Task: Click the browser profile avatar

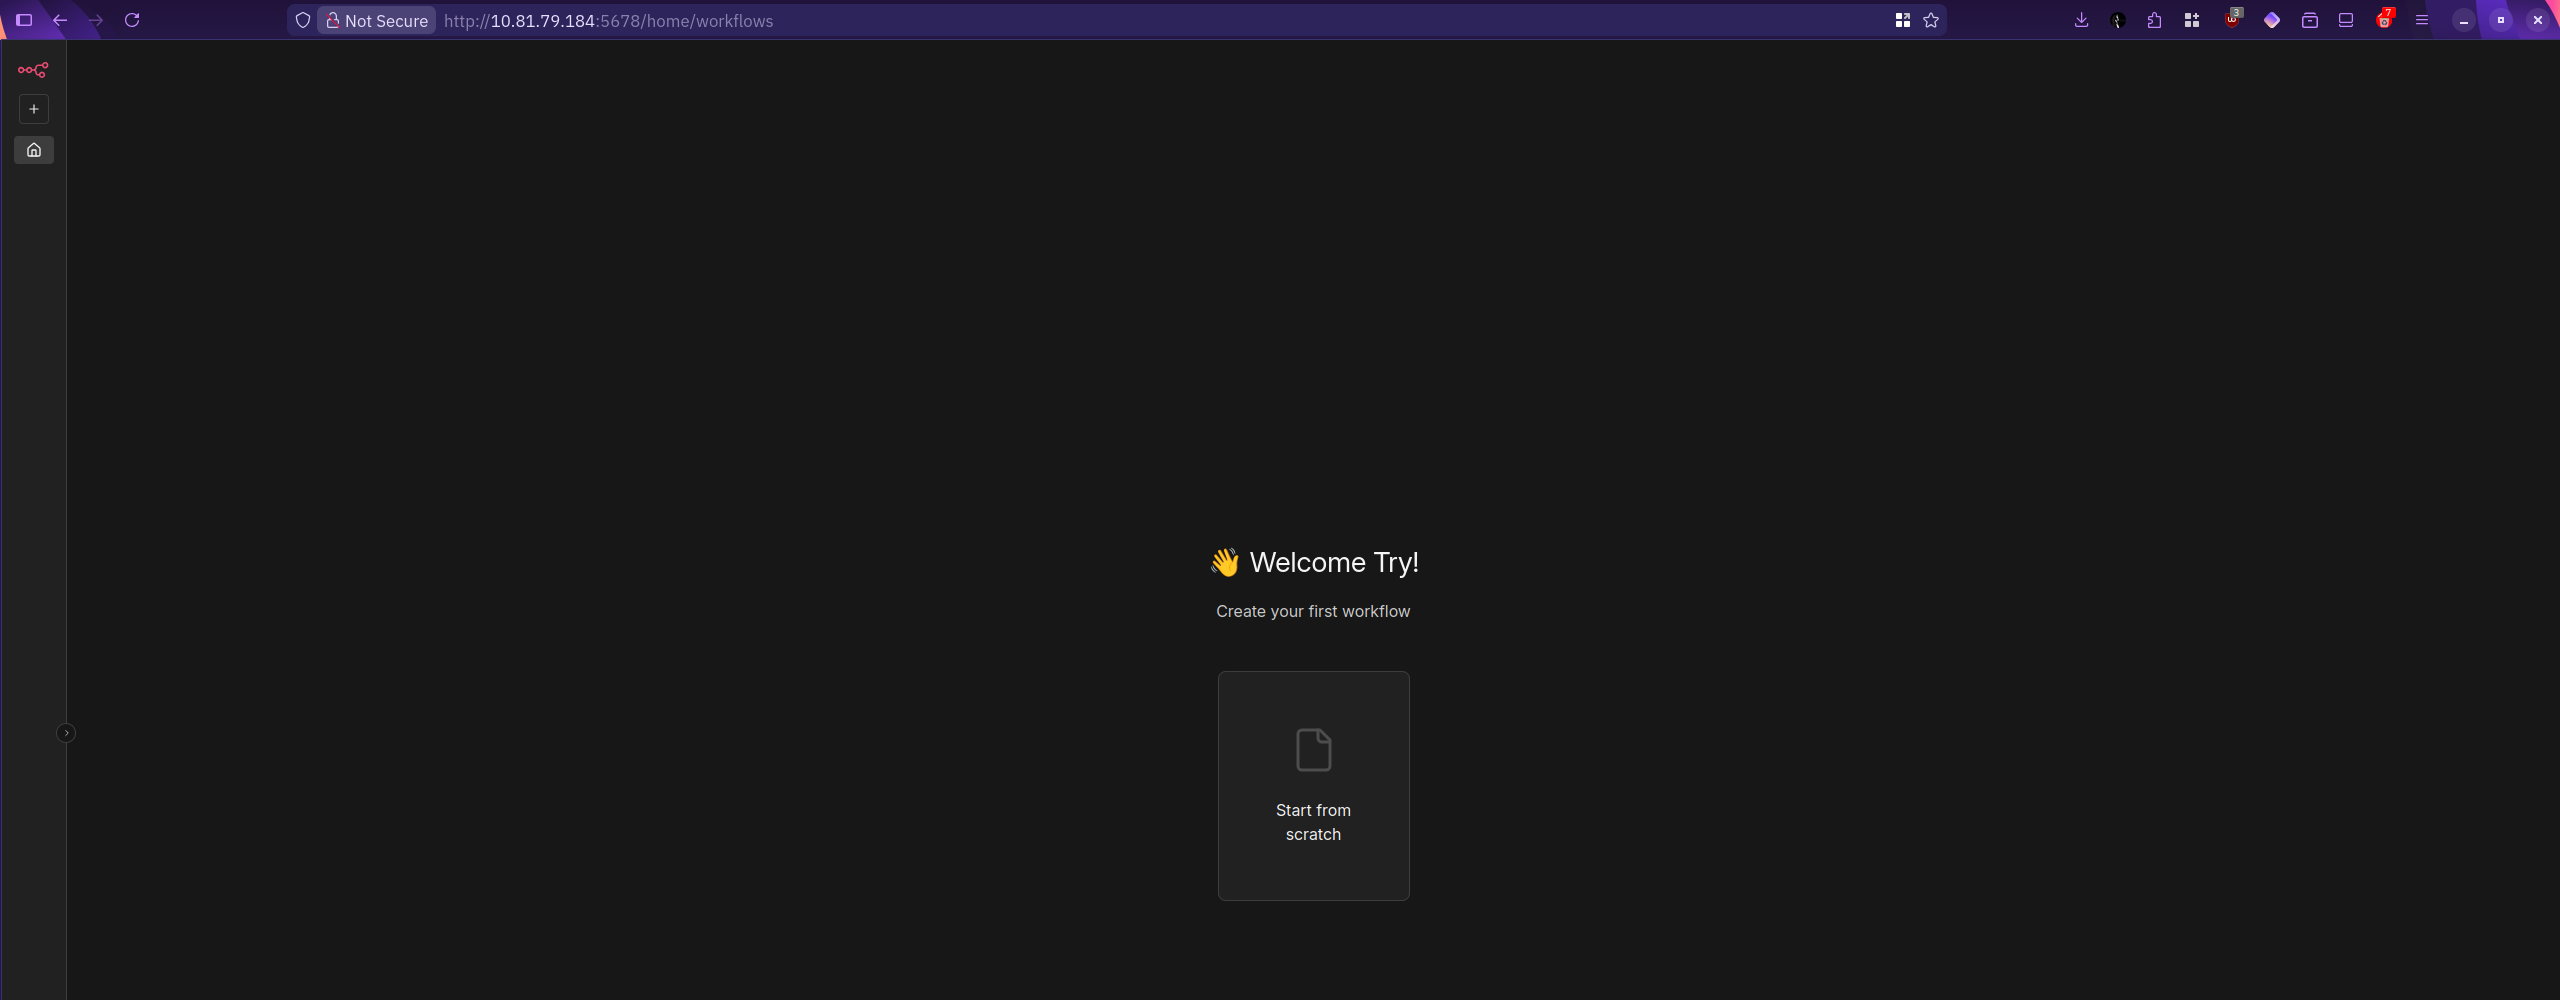Action: pyautogui.click(x=2117, y=20)
